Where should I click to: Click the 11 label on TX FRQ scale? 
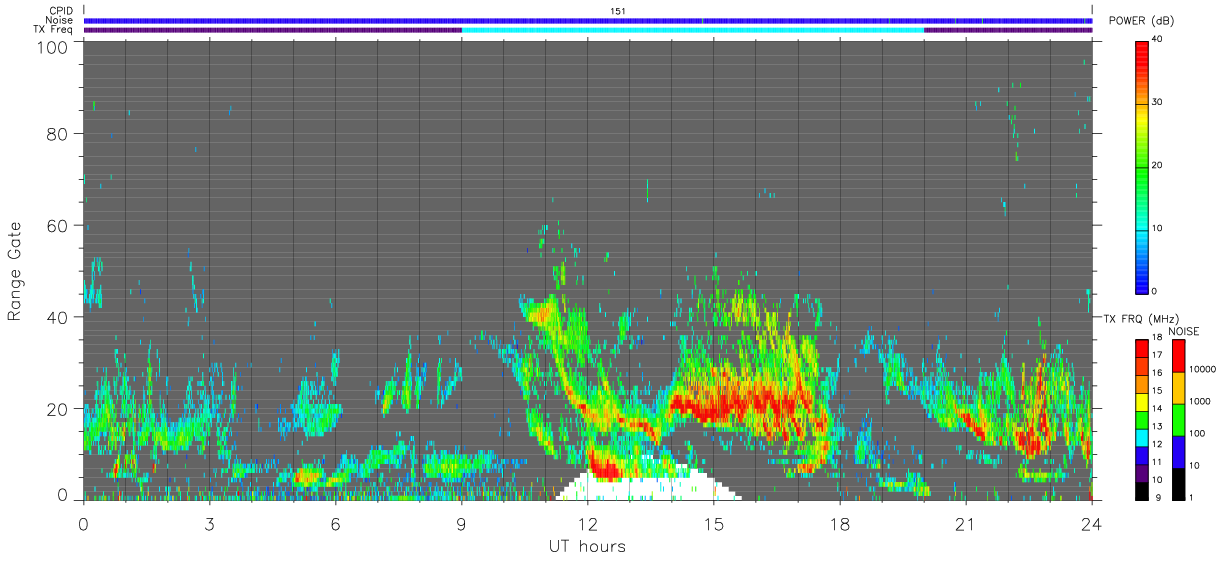pos(1156,462)
